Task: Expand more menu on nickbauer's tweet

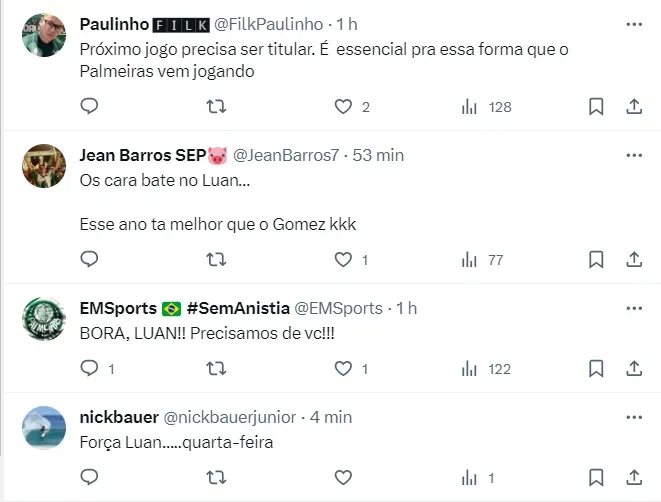Action: (x=633, y=416)
